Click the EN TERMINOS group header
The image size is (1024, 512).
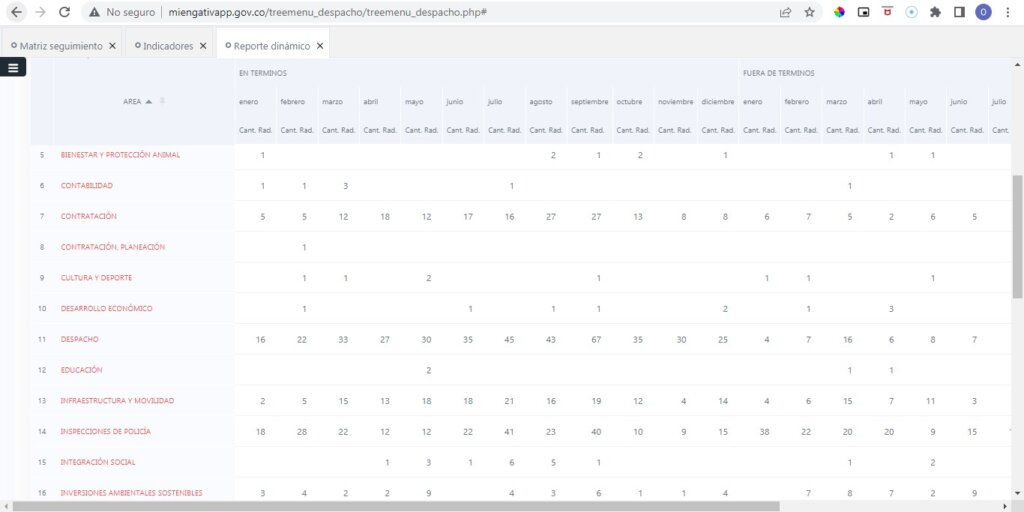click(263, 73)
